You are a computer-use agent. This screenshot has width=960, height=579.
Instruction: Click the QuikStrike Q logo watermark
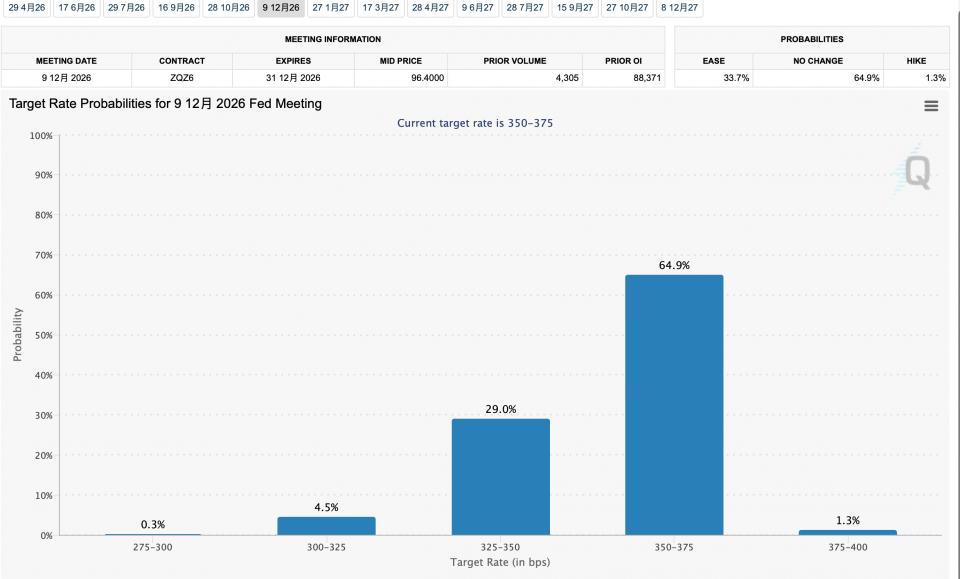click(916, 172)
